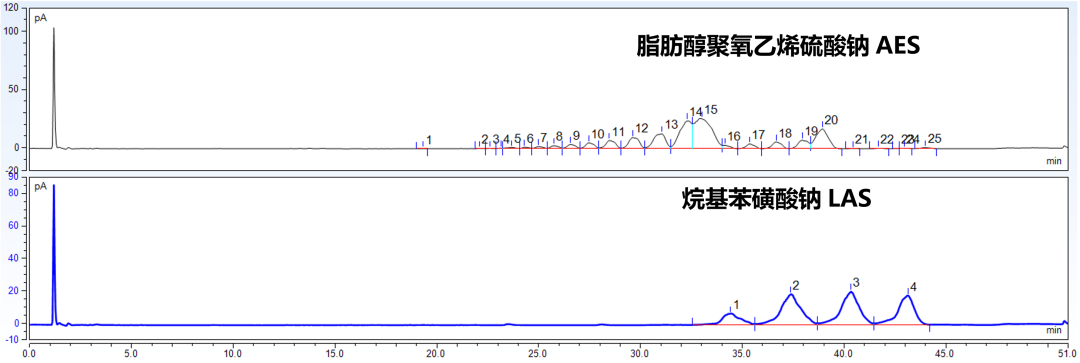
Task: Click the 'min' axis label in the AES chart
Action: pyautogui.click(x=1053, y=160)
